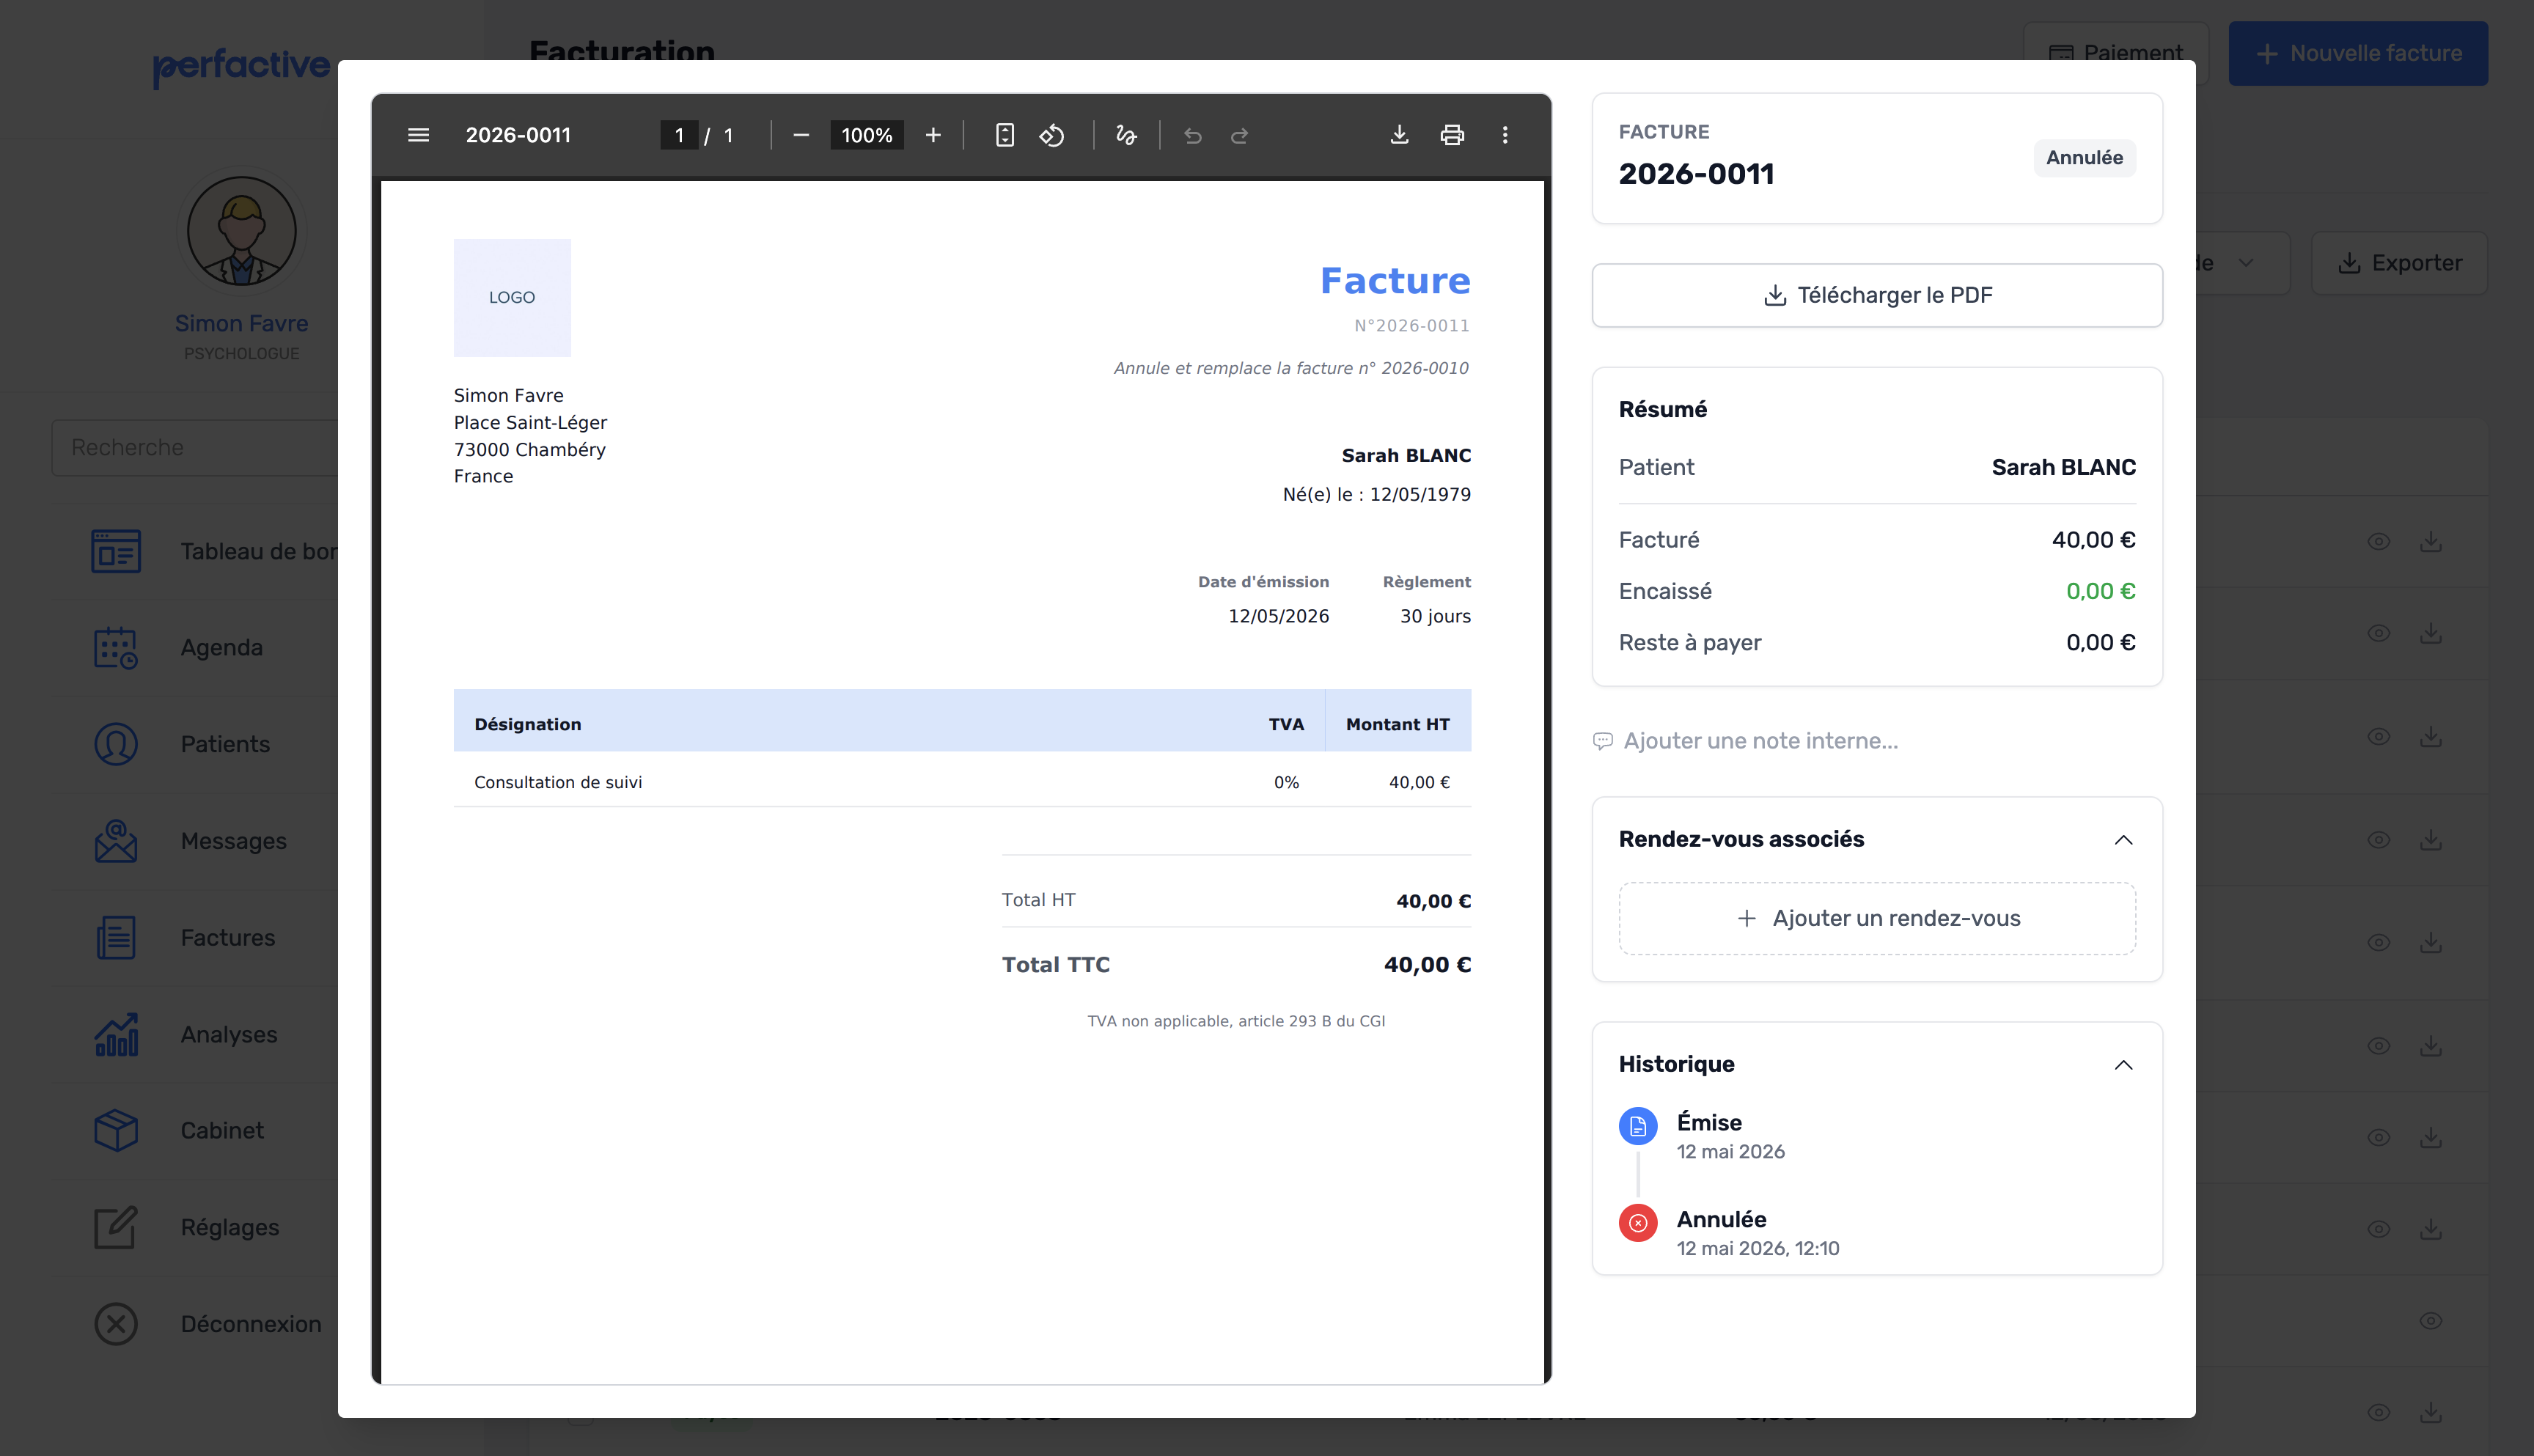Click Nouvelle facture button
The width and height of the screenshot is (2534, 1456).
2357,53
